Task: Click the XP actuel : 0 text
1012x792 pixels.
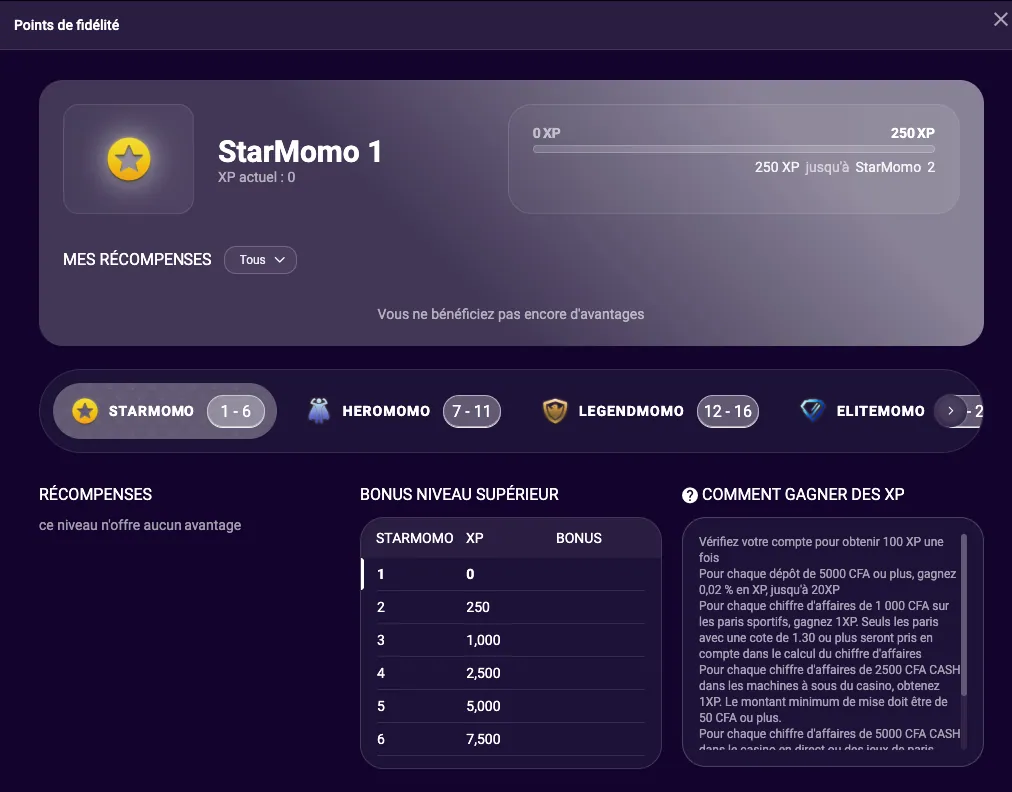Action: click(256, 178)
